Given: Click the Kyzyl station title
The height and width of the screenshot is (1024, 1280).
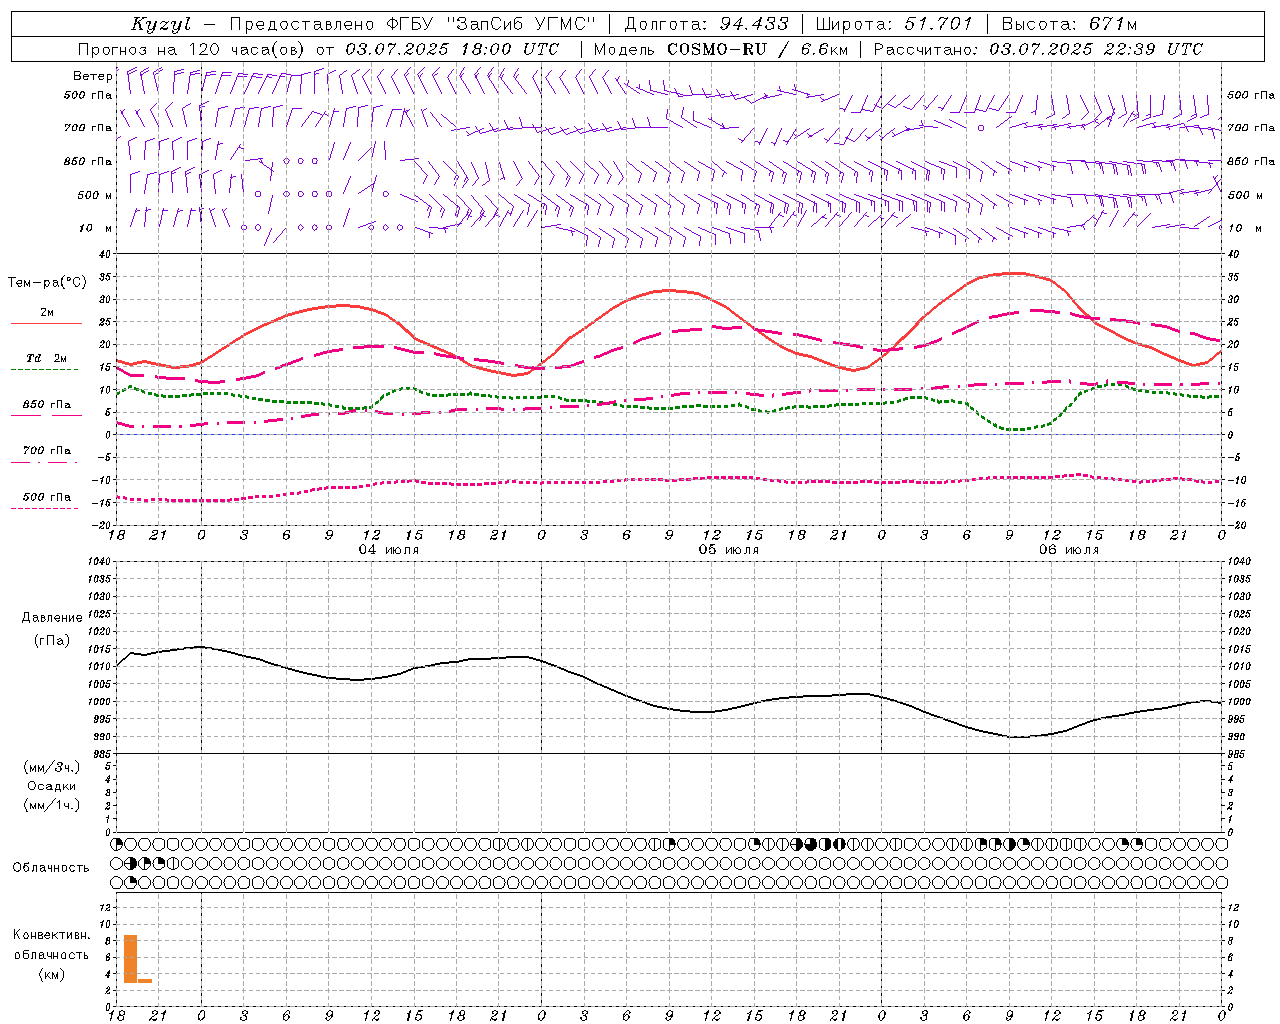Looking at the screenshot, I should point(161,24).
